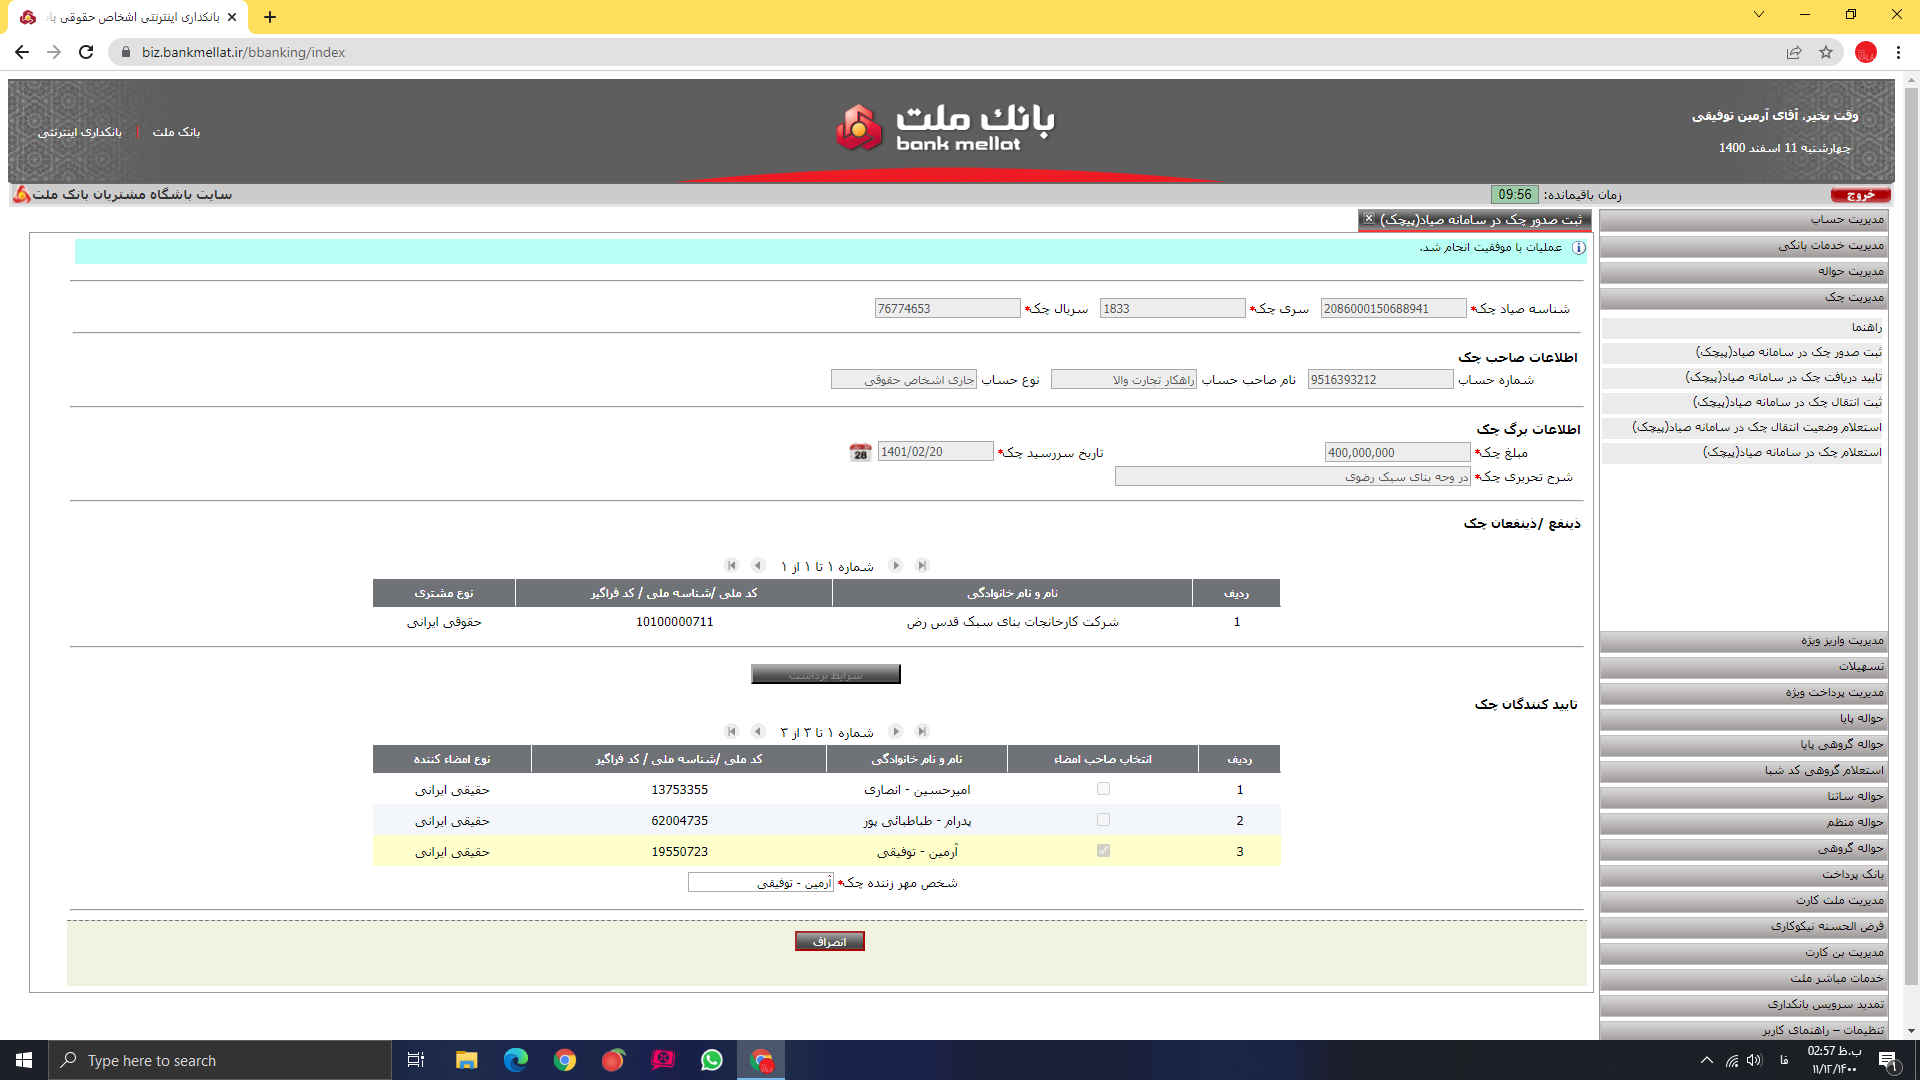
Task: Go to next page in beneficiaries table
Action: [x=896, y=566]
